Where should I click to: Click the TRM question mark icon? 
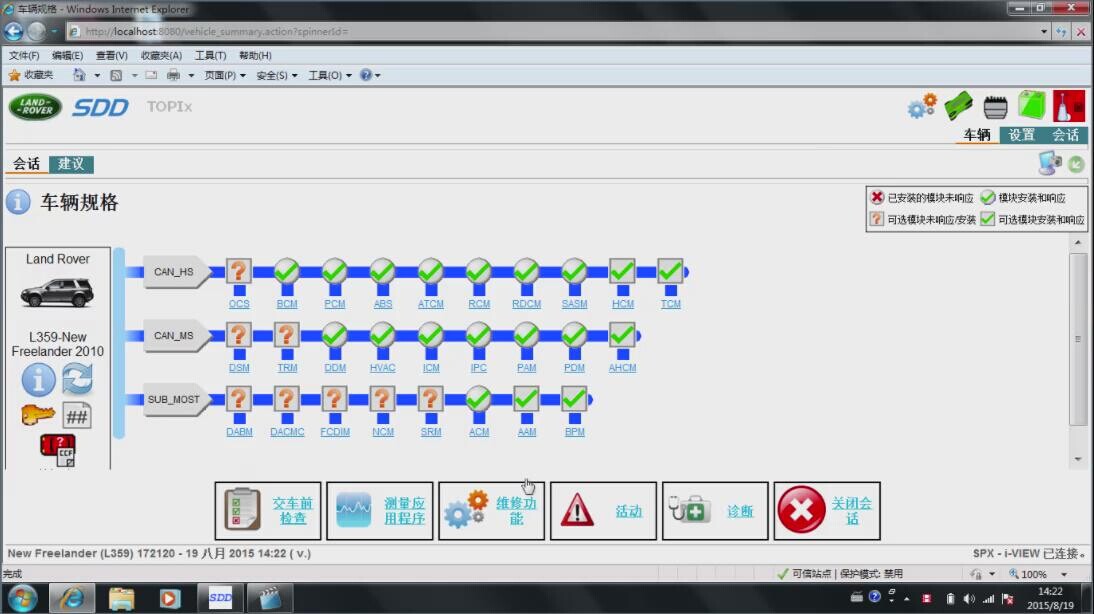(x=287, y=336)
